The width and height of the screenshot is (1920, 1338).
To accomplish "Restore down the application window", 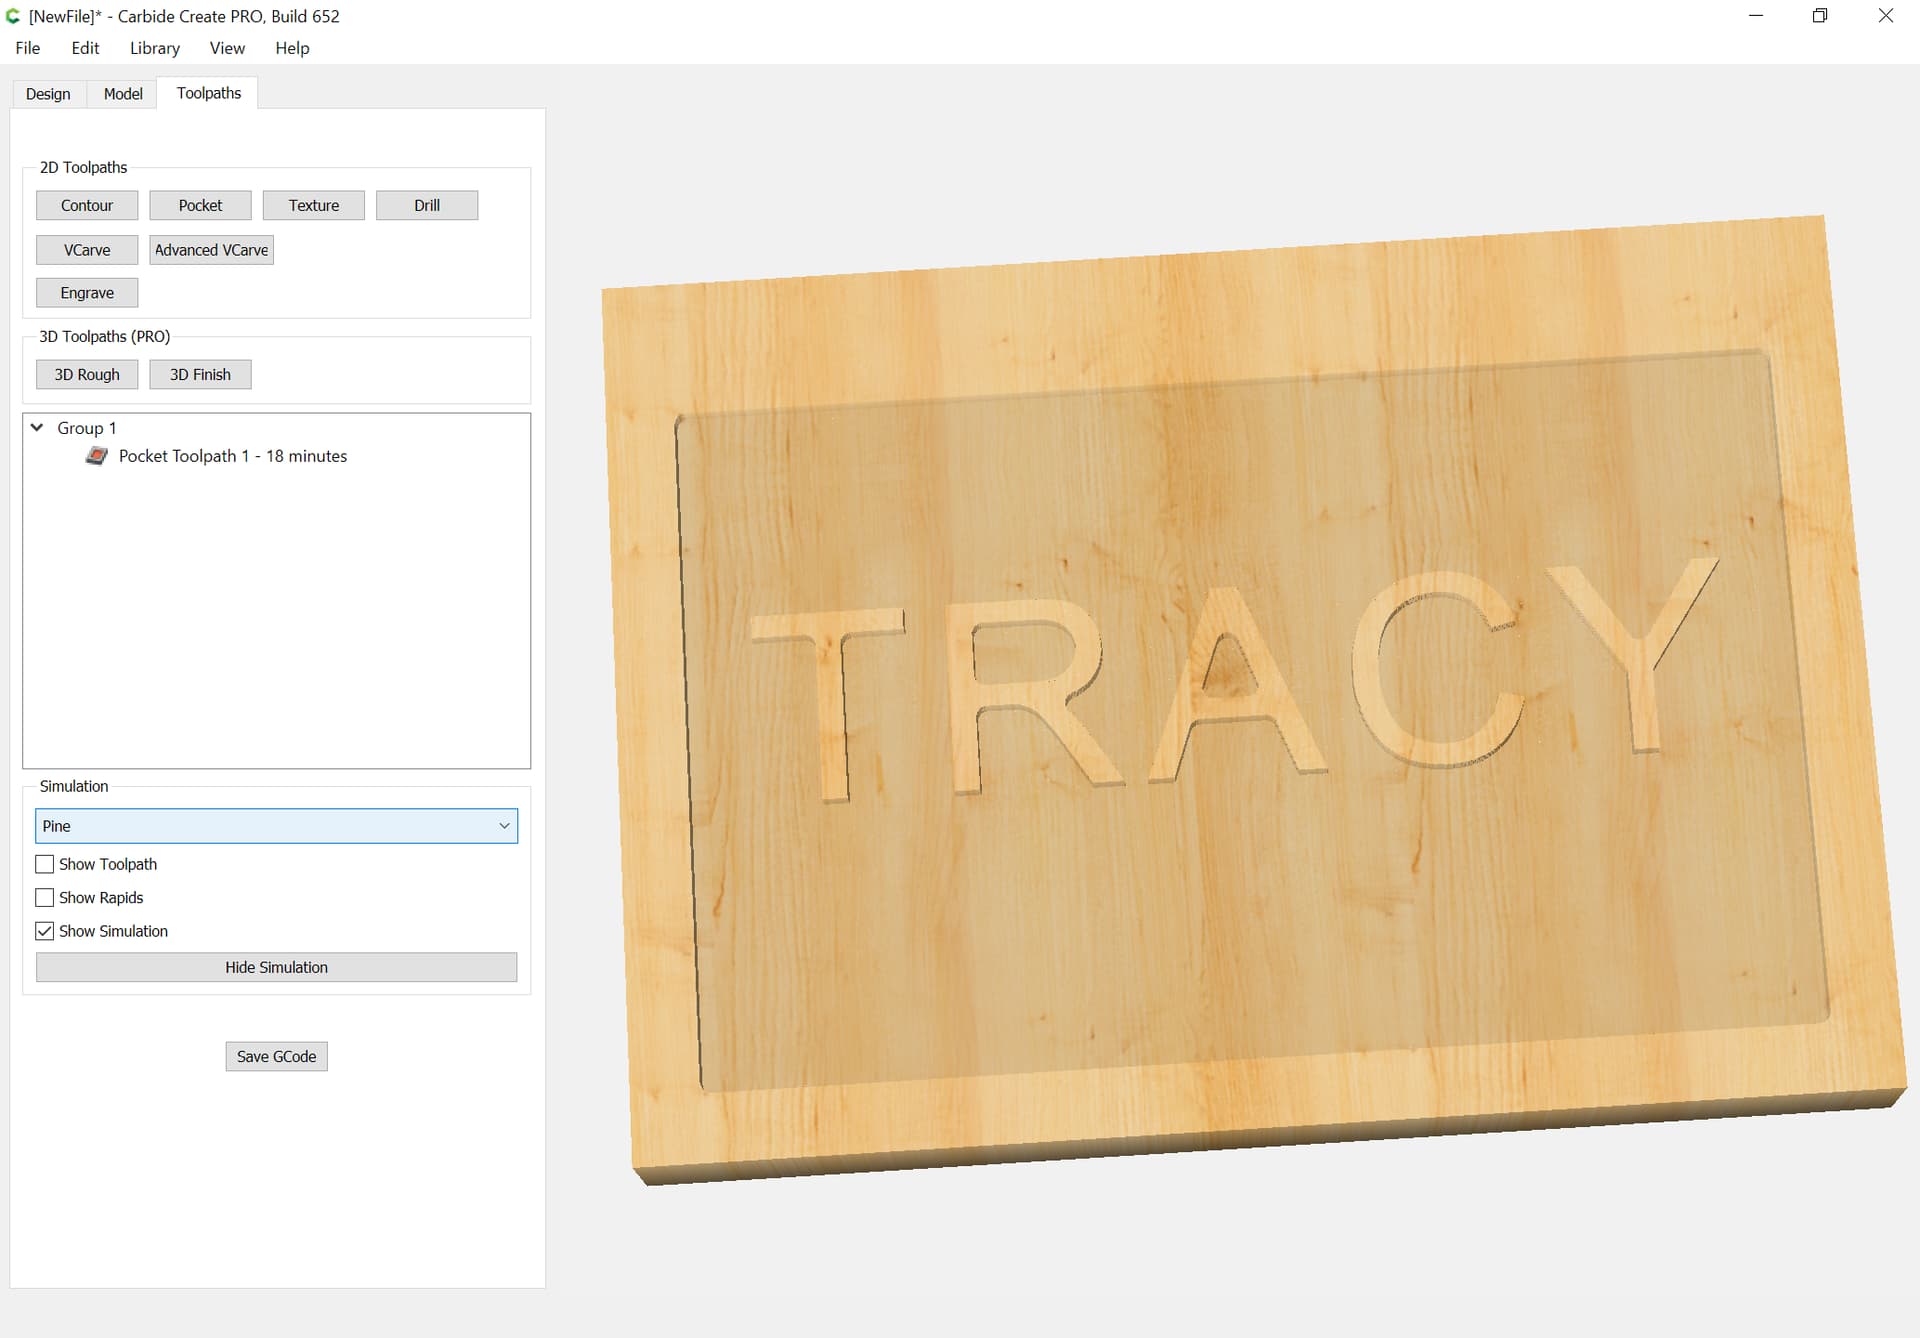I will coord(1820,16).
